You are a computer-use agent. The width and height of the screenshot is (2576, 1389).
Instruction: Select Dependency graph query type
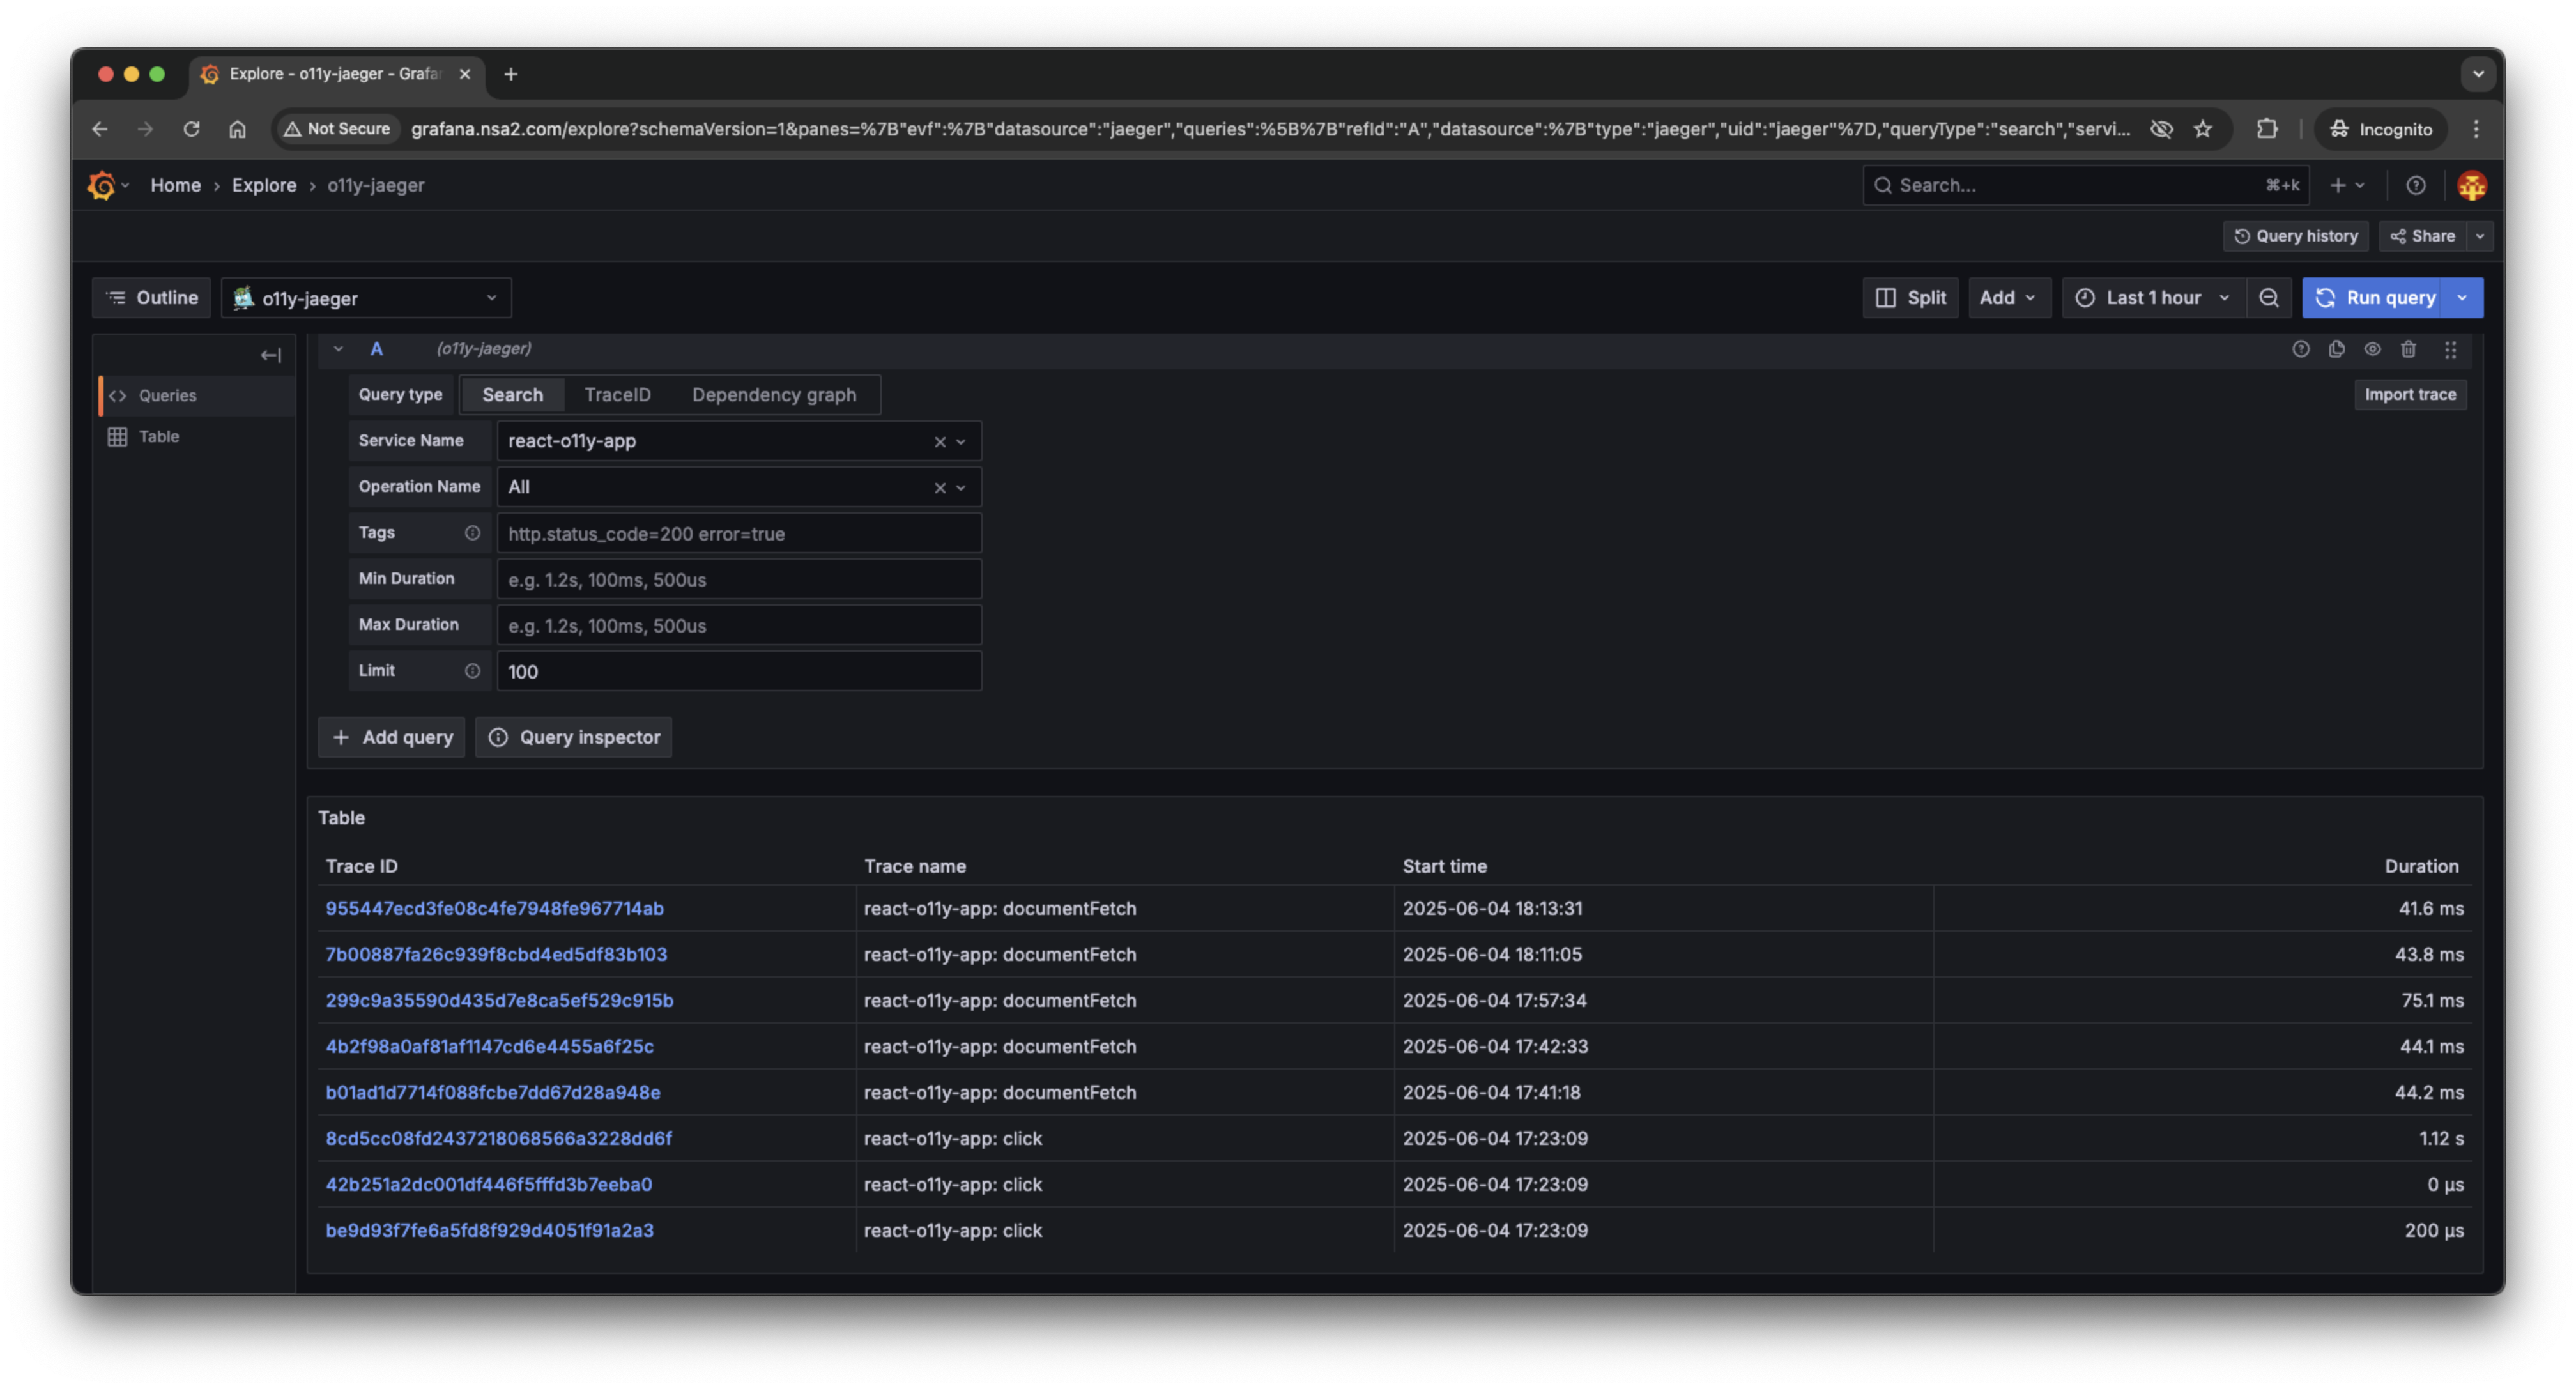[774, 395]
